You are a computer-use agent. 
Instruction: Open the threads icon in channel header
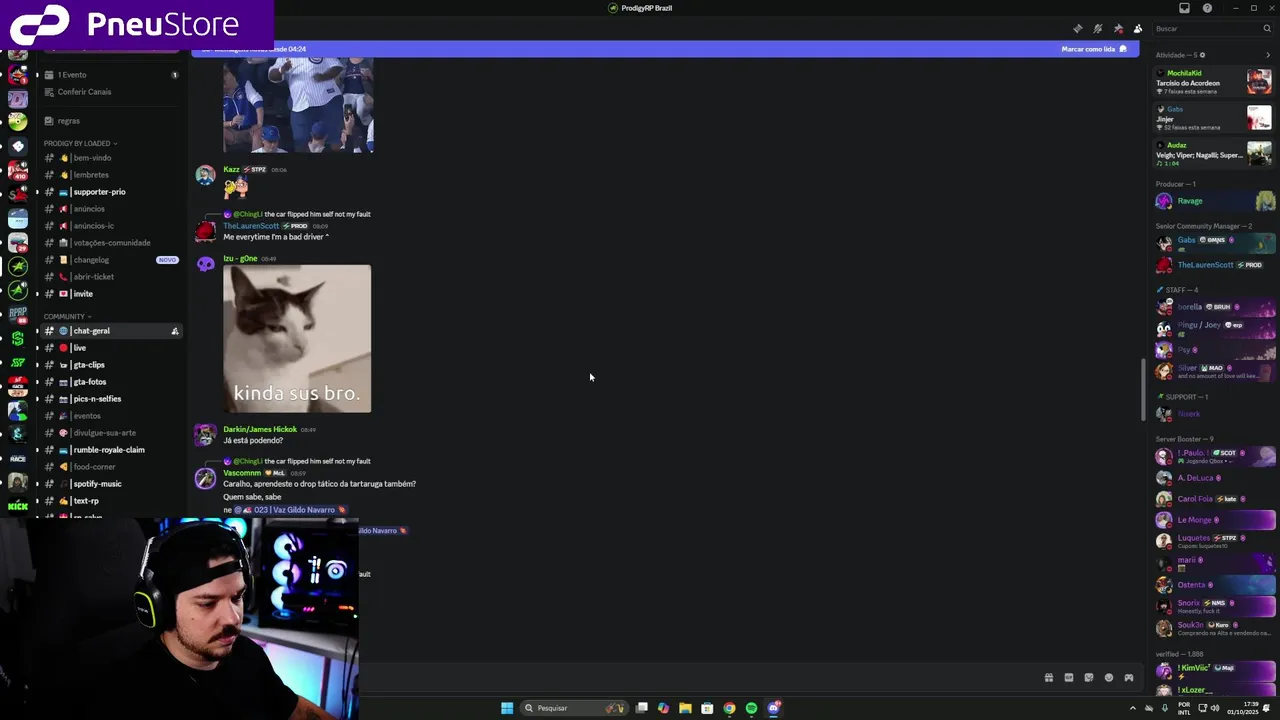point(1077,29)
